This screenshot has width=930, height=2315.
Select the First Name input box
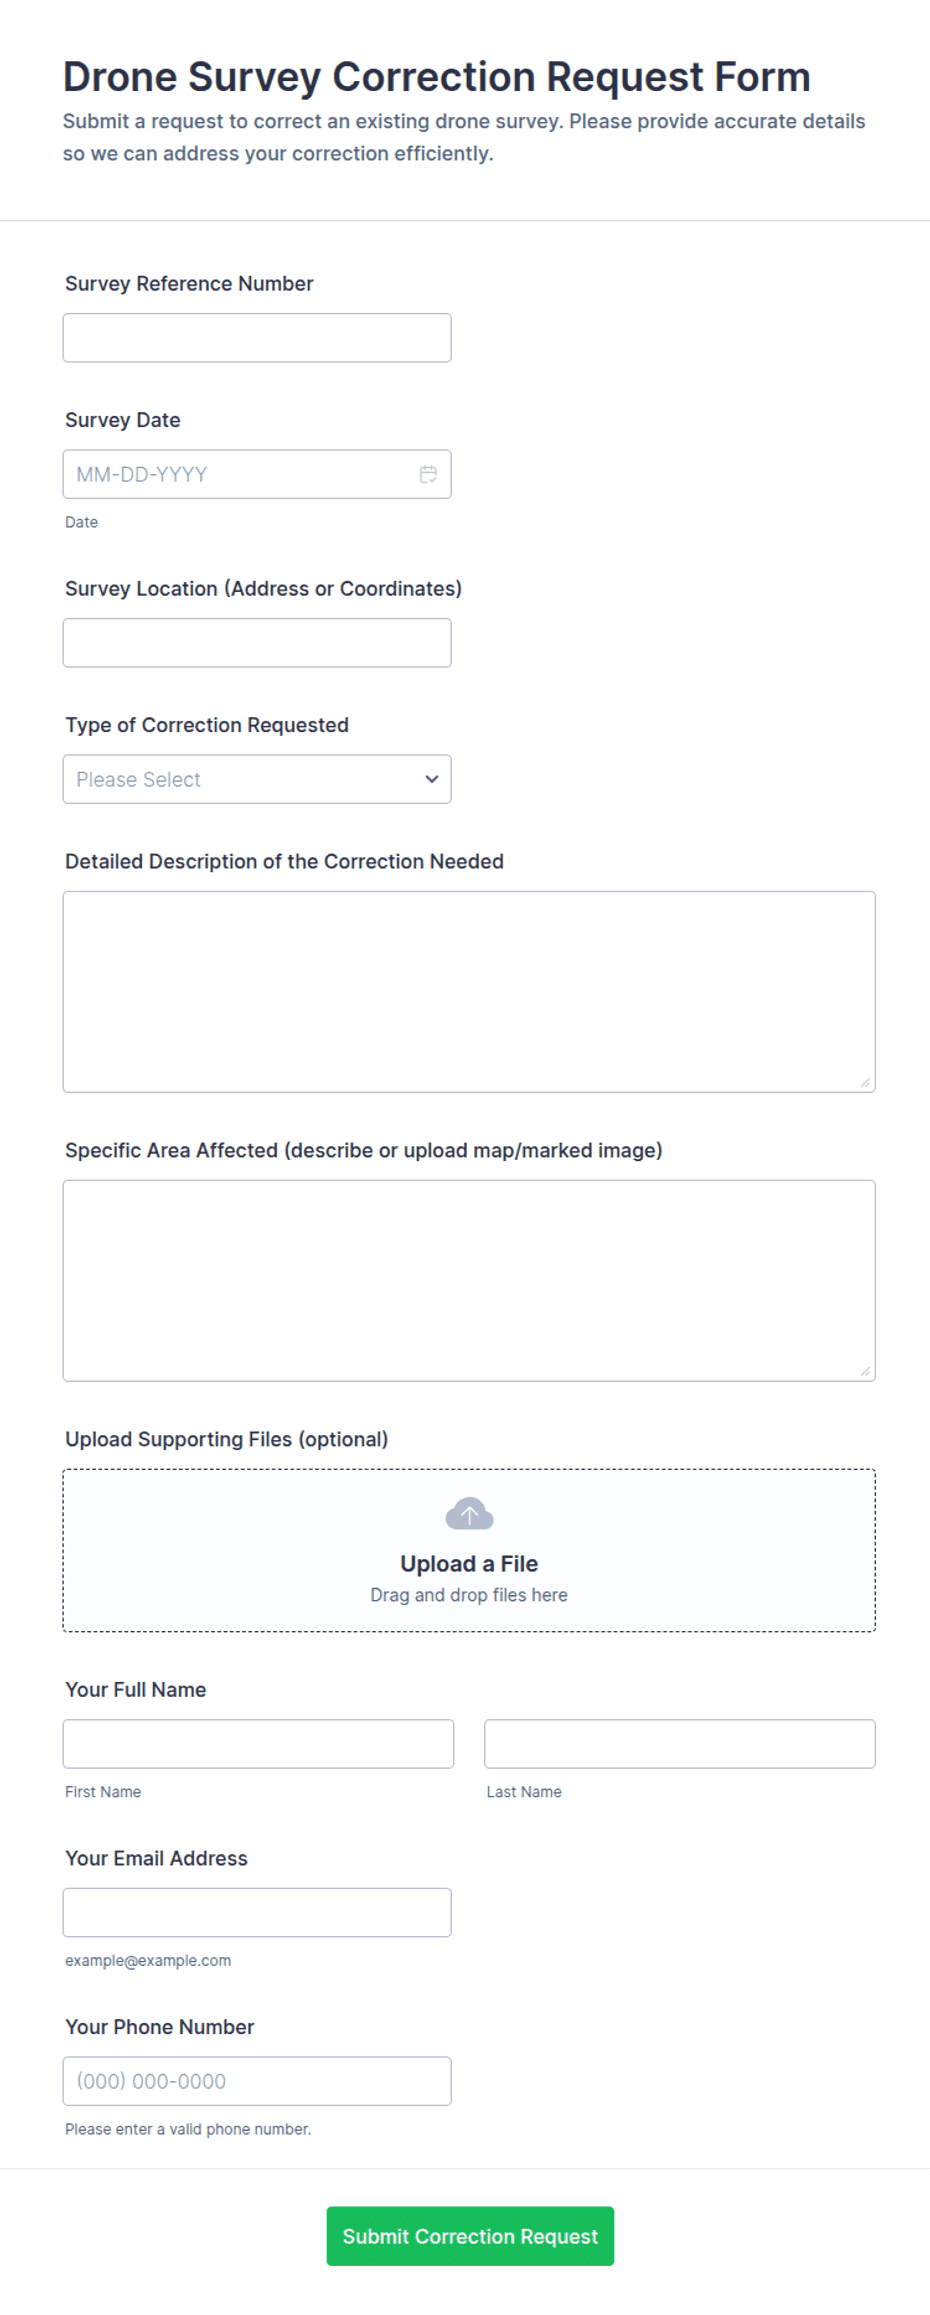[x=258, y=1744]
